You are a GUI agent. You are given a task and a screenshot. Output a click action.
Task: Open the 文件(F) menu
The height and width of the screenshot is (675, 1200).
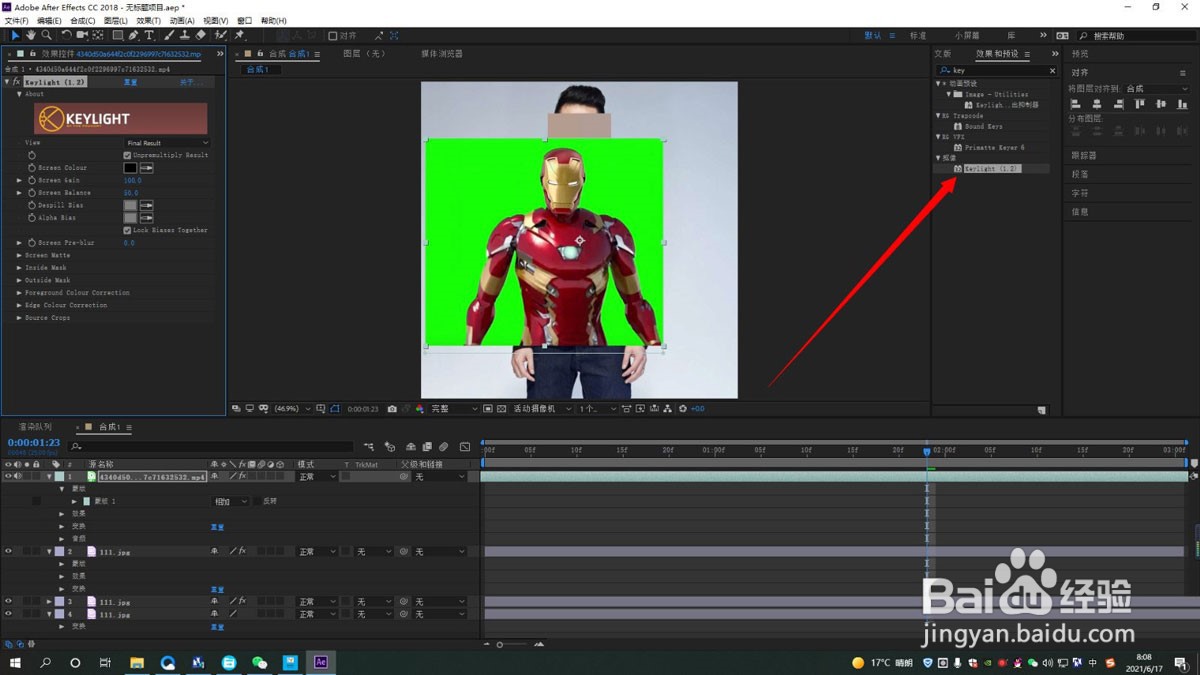[x=17, y=21]
